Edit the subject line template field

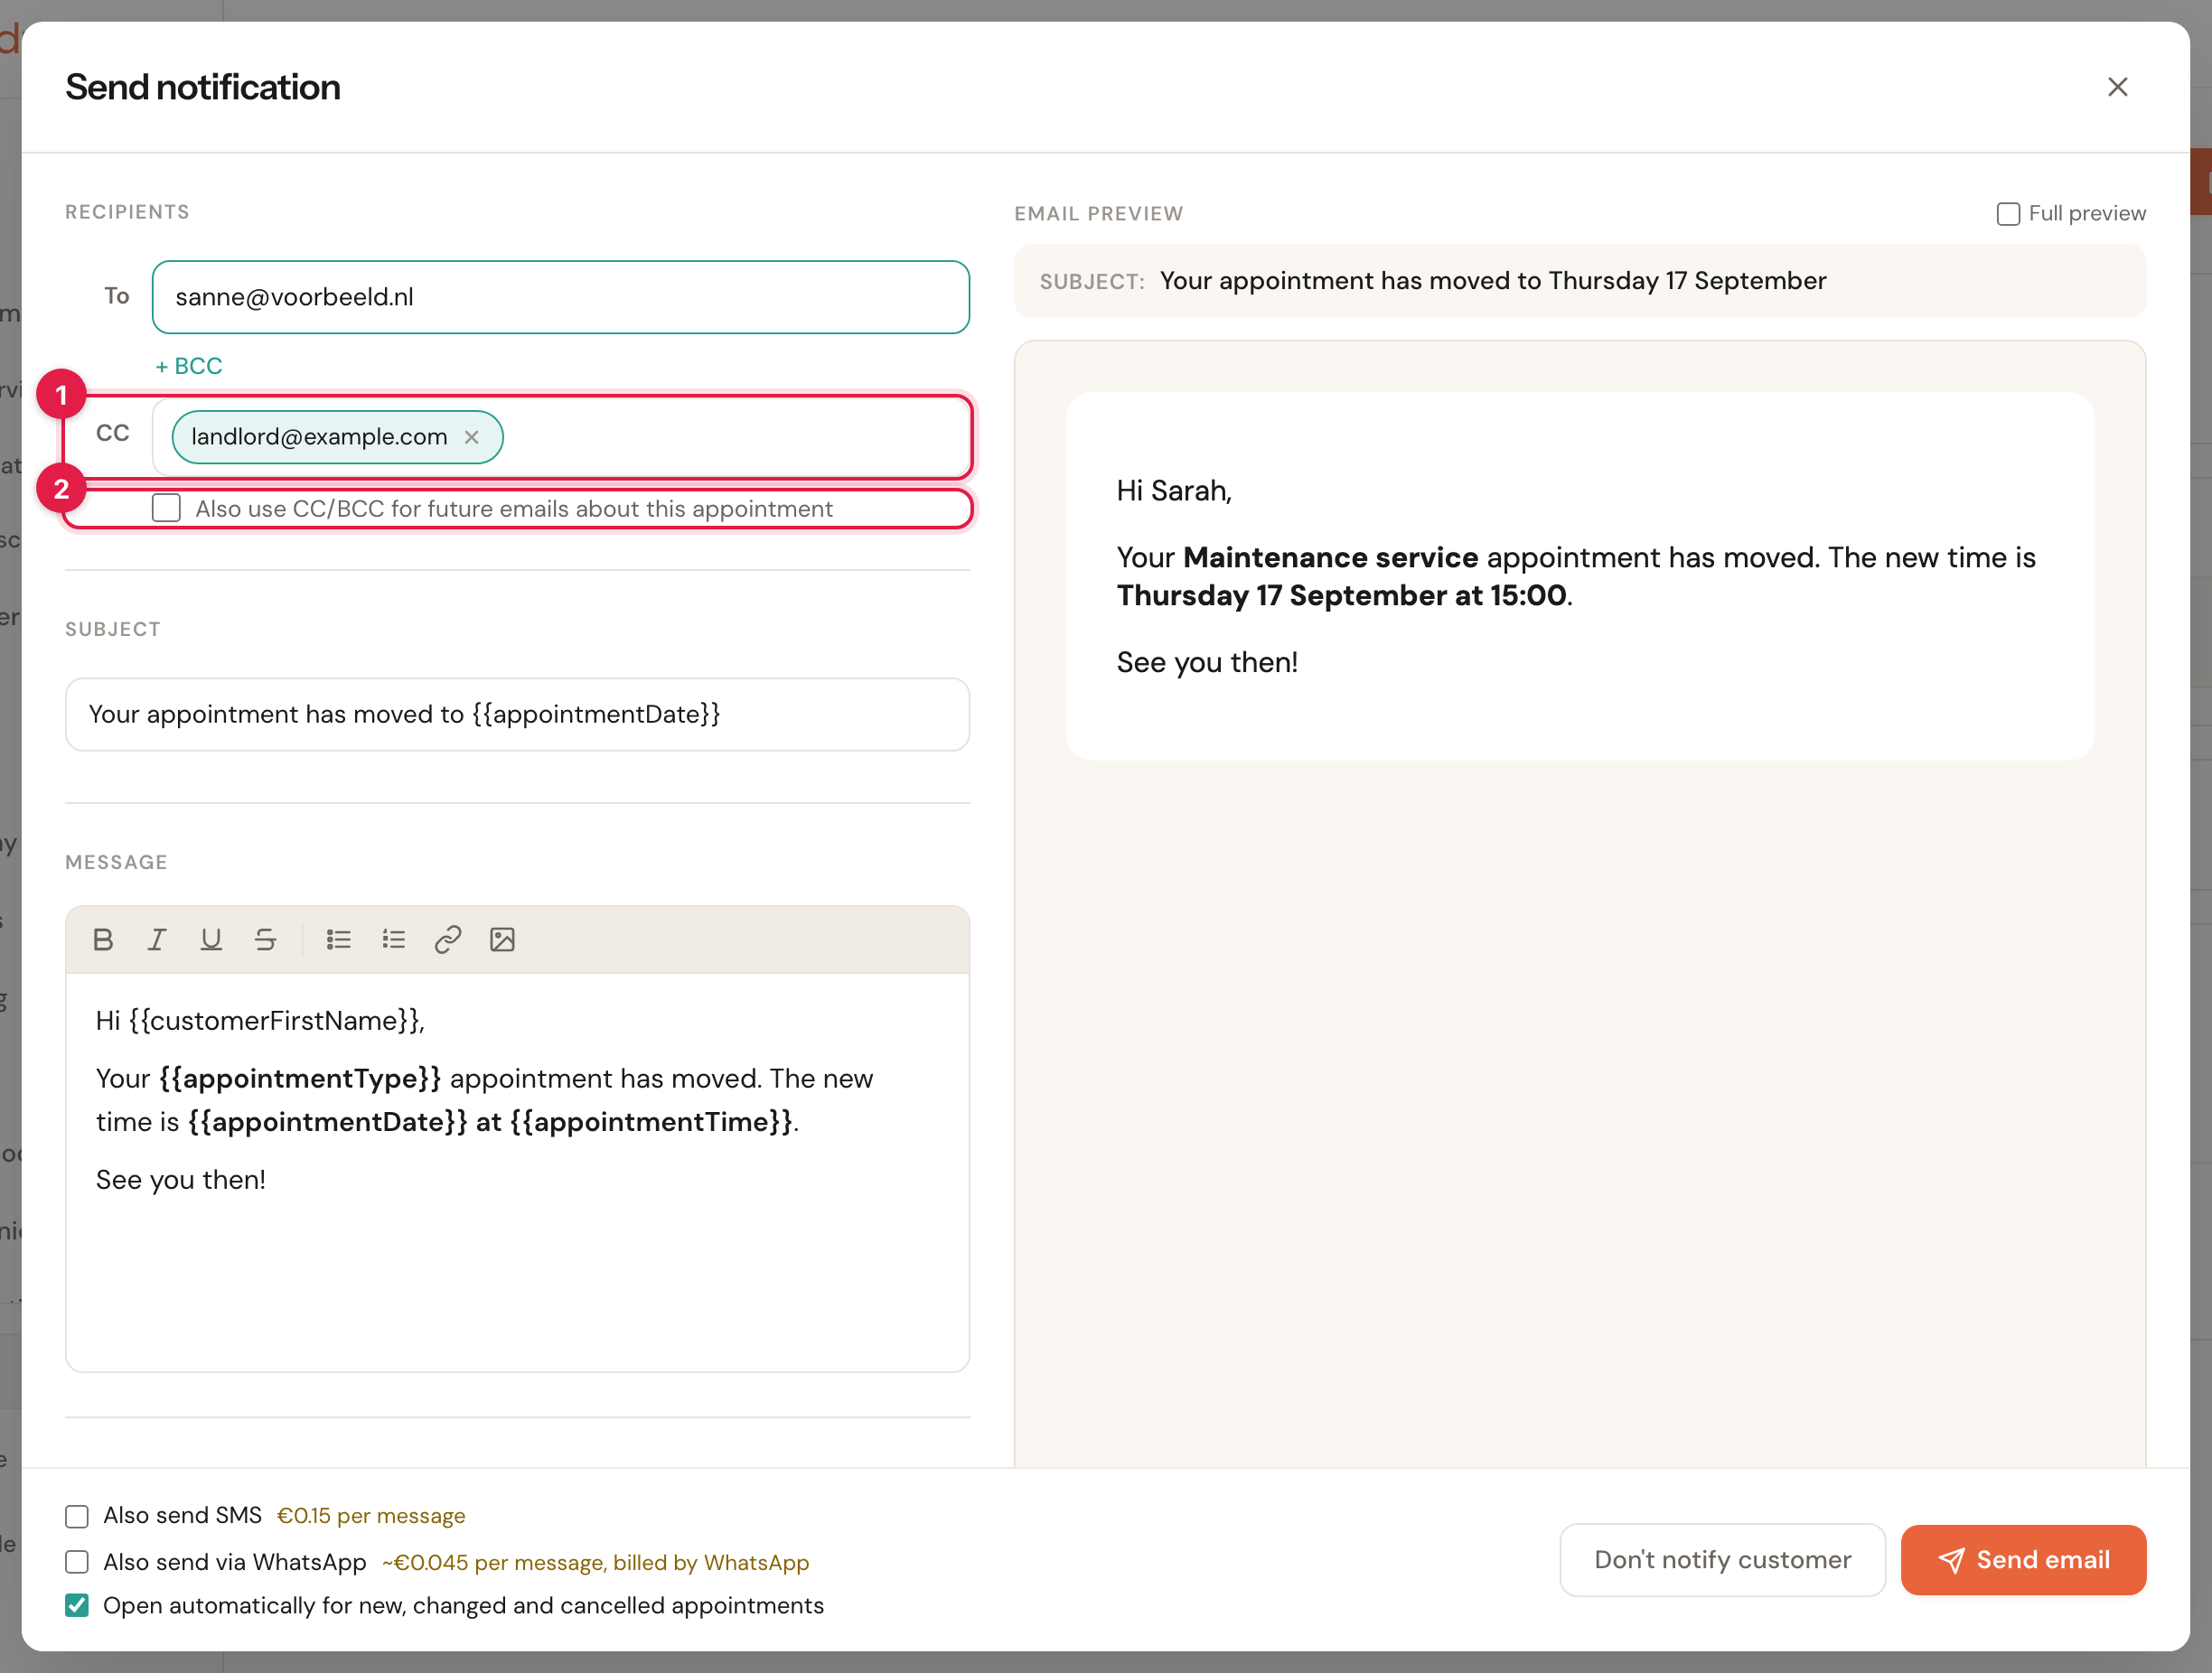[x=517, y=714]
